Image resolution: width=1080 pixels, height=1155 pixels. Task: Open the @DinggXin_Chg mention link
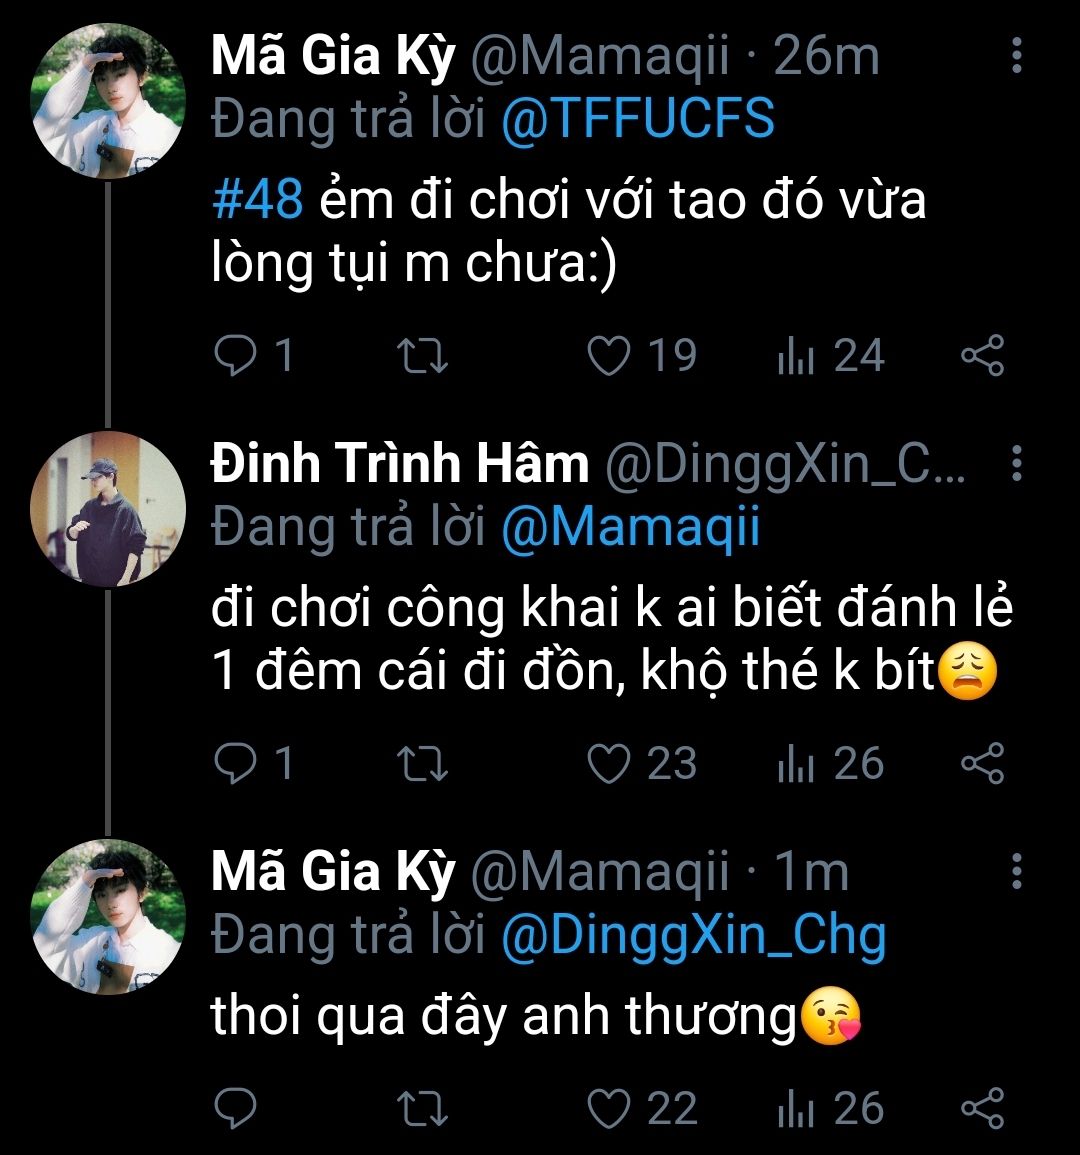pos(692,936)
